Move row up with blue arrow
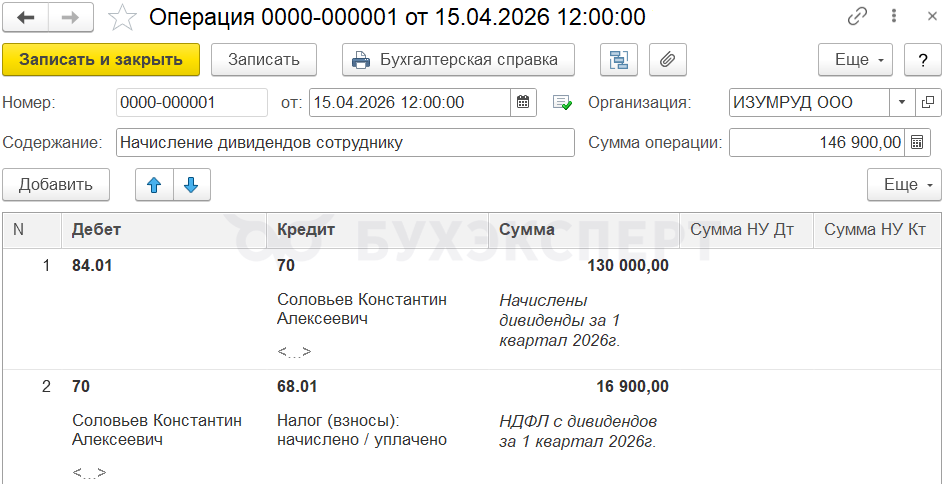The image size is (945, 484). (x=154, y=184)
